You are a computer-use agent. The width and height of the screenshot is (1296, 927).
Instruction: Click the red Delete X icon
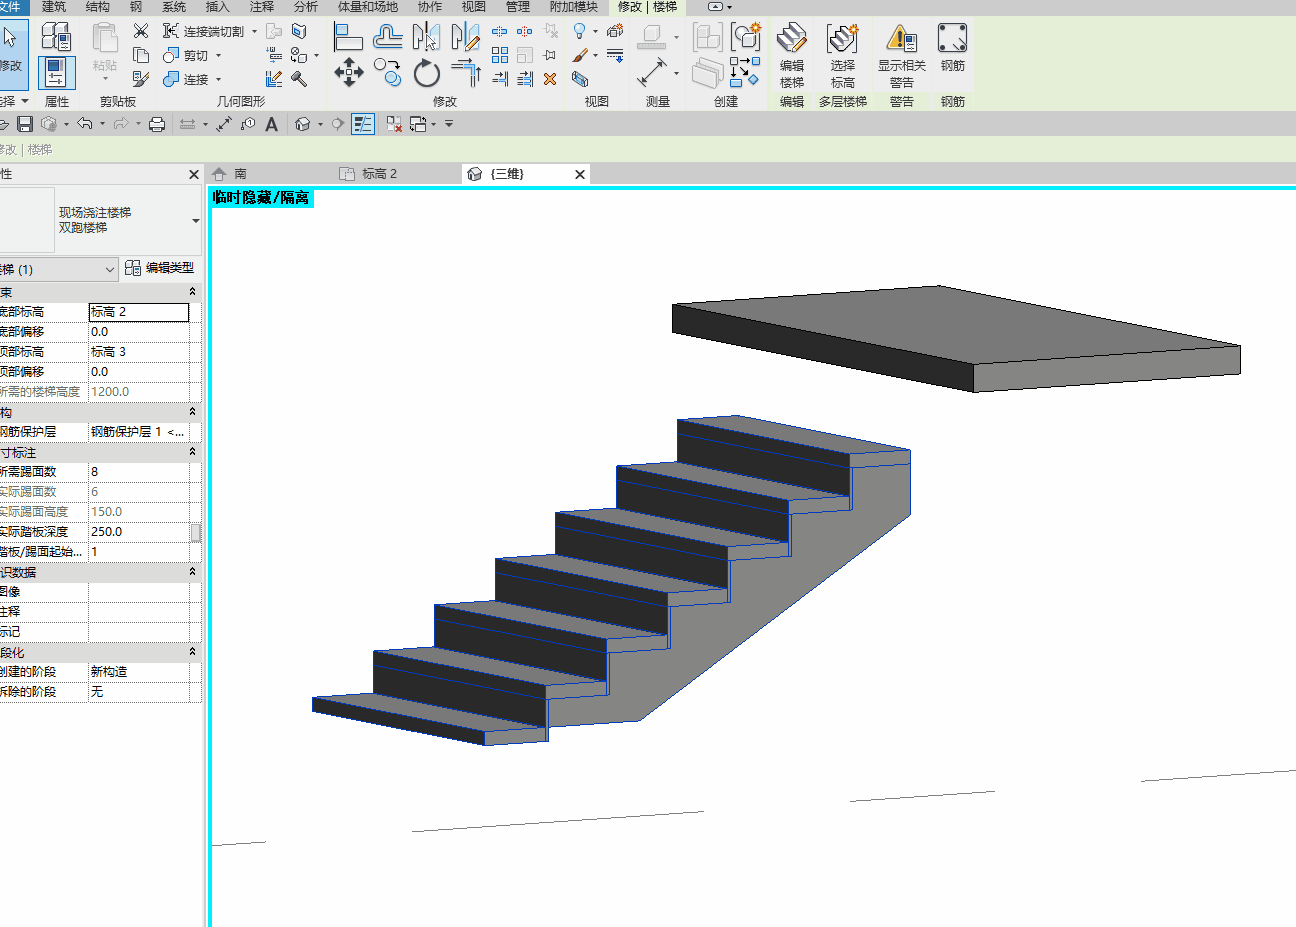(x=550, y=79)
